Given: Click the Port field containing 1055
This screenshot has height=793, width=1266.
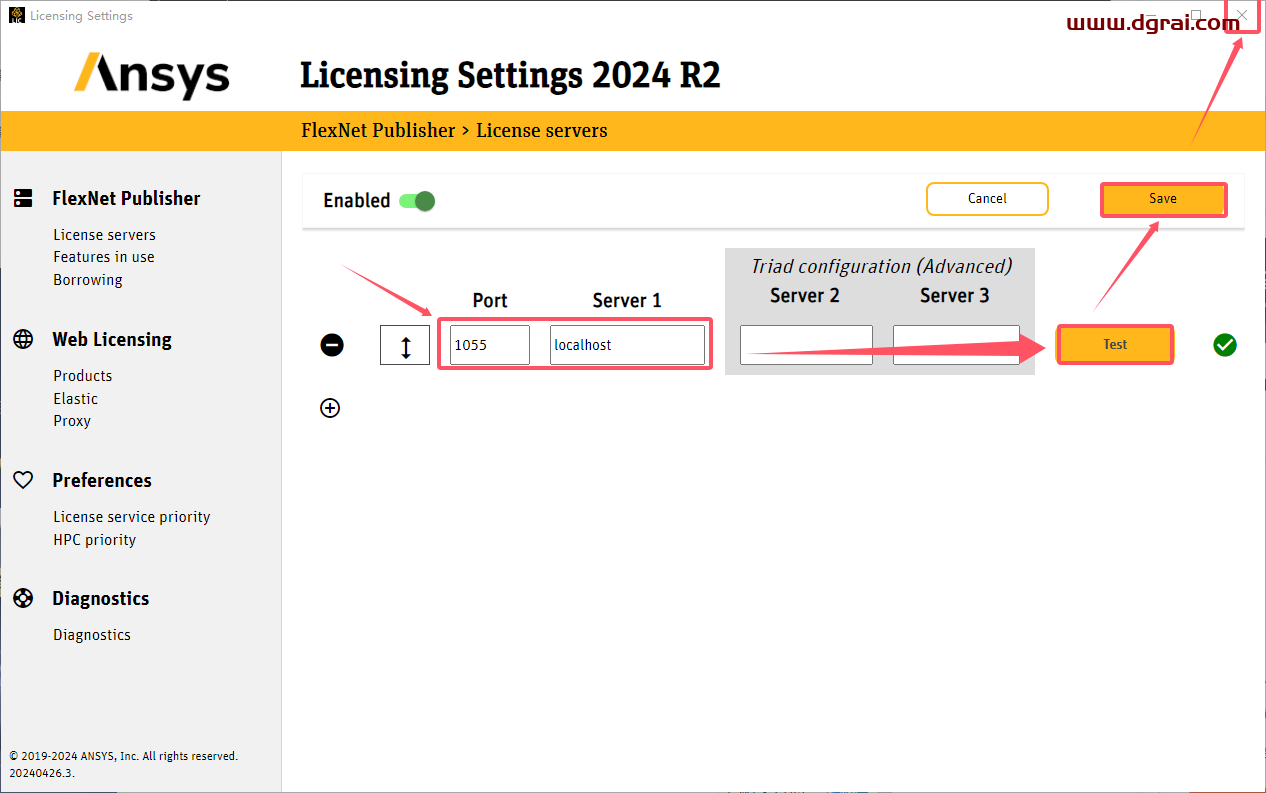Looking at the screenshot, I should coord(490,345).
